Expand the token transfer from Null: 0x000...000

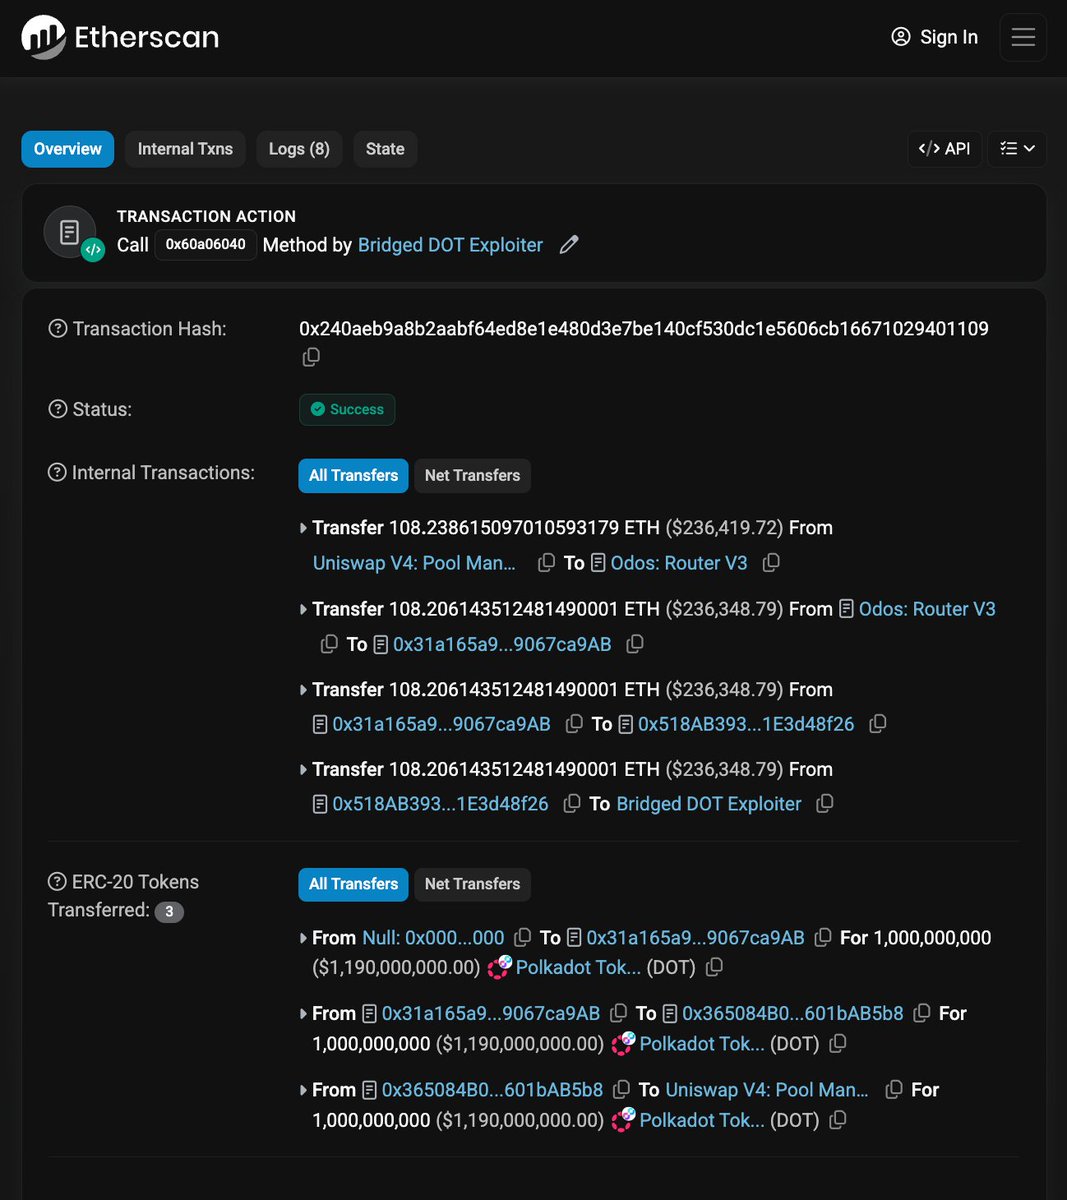tap(303, 938)
